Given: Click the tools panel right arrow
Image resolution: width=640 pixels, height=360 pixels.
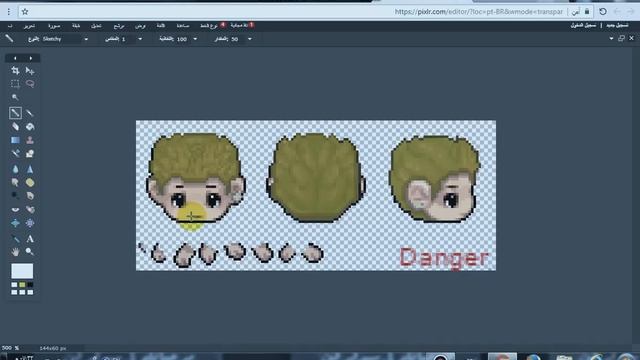Looking at the screenshot, I should (31, 58).
